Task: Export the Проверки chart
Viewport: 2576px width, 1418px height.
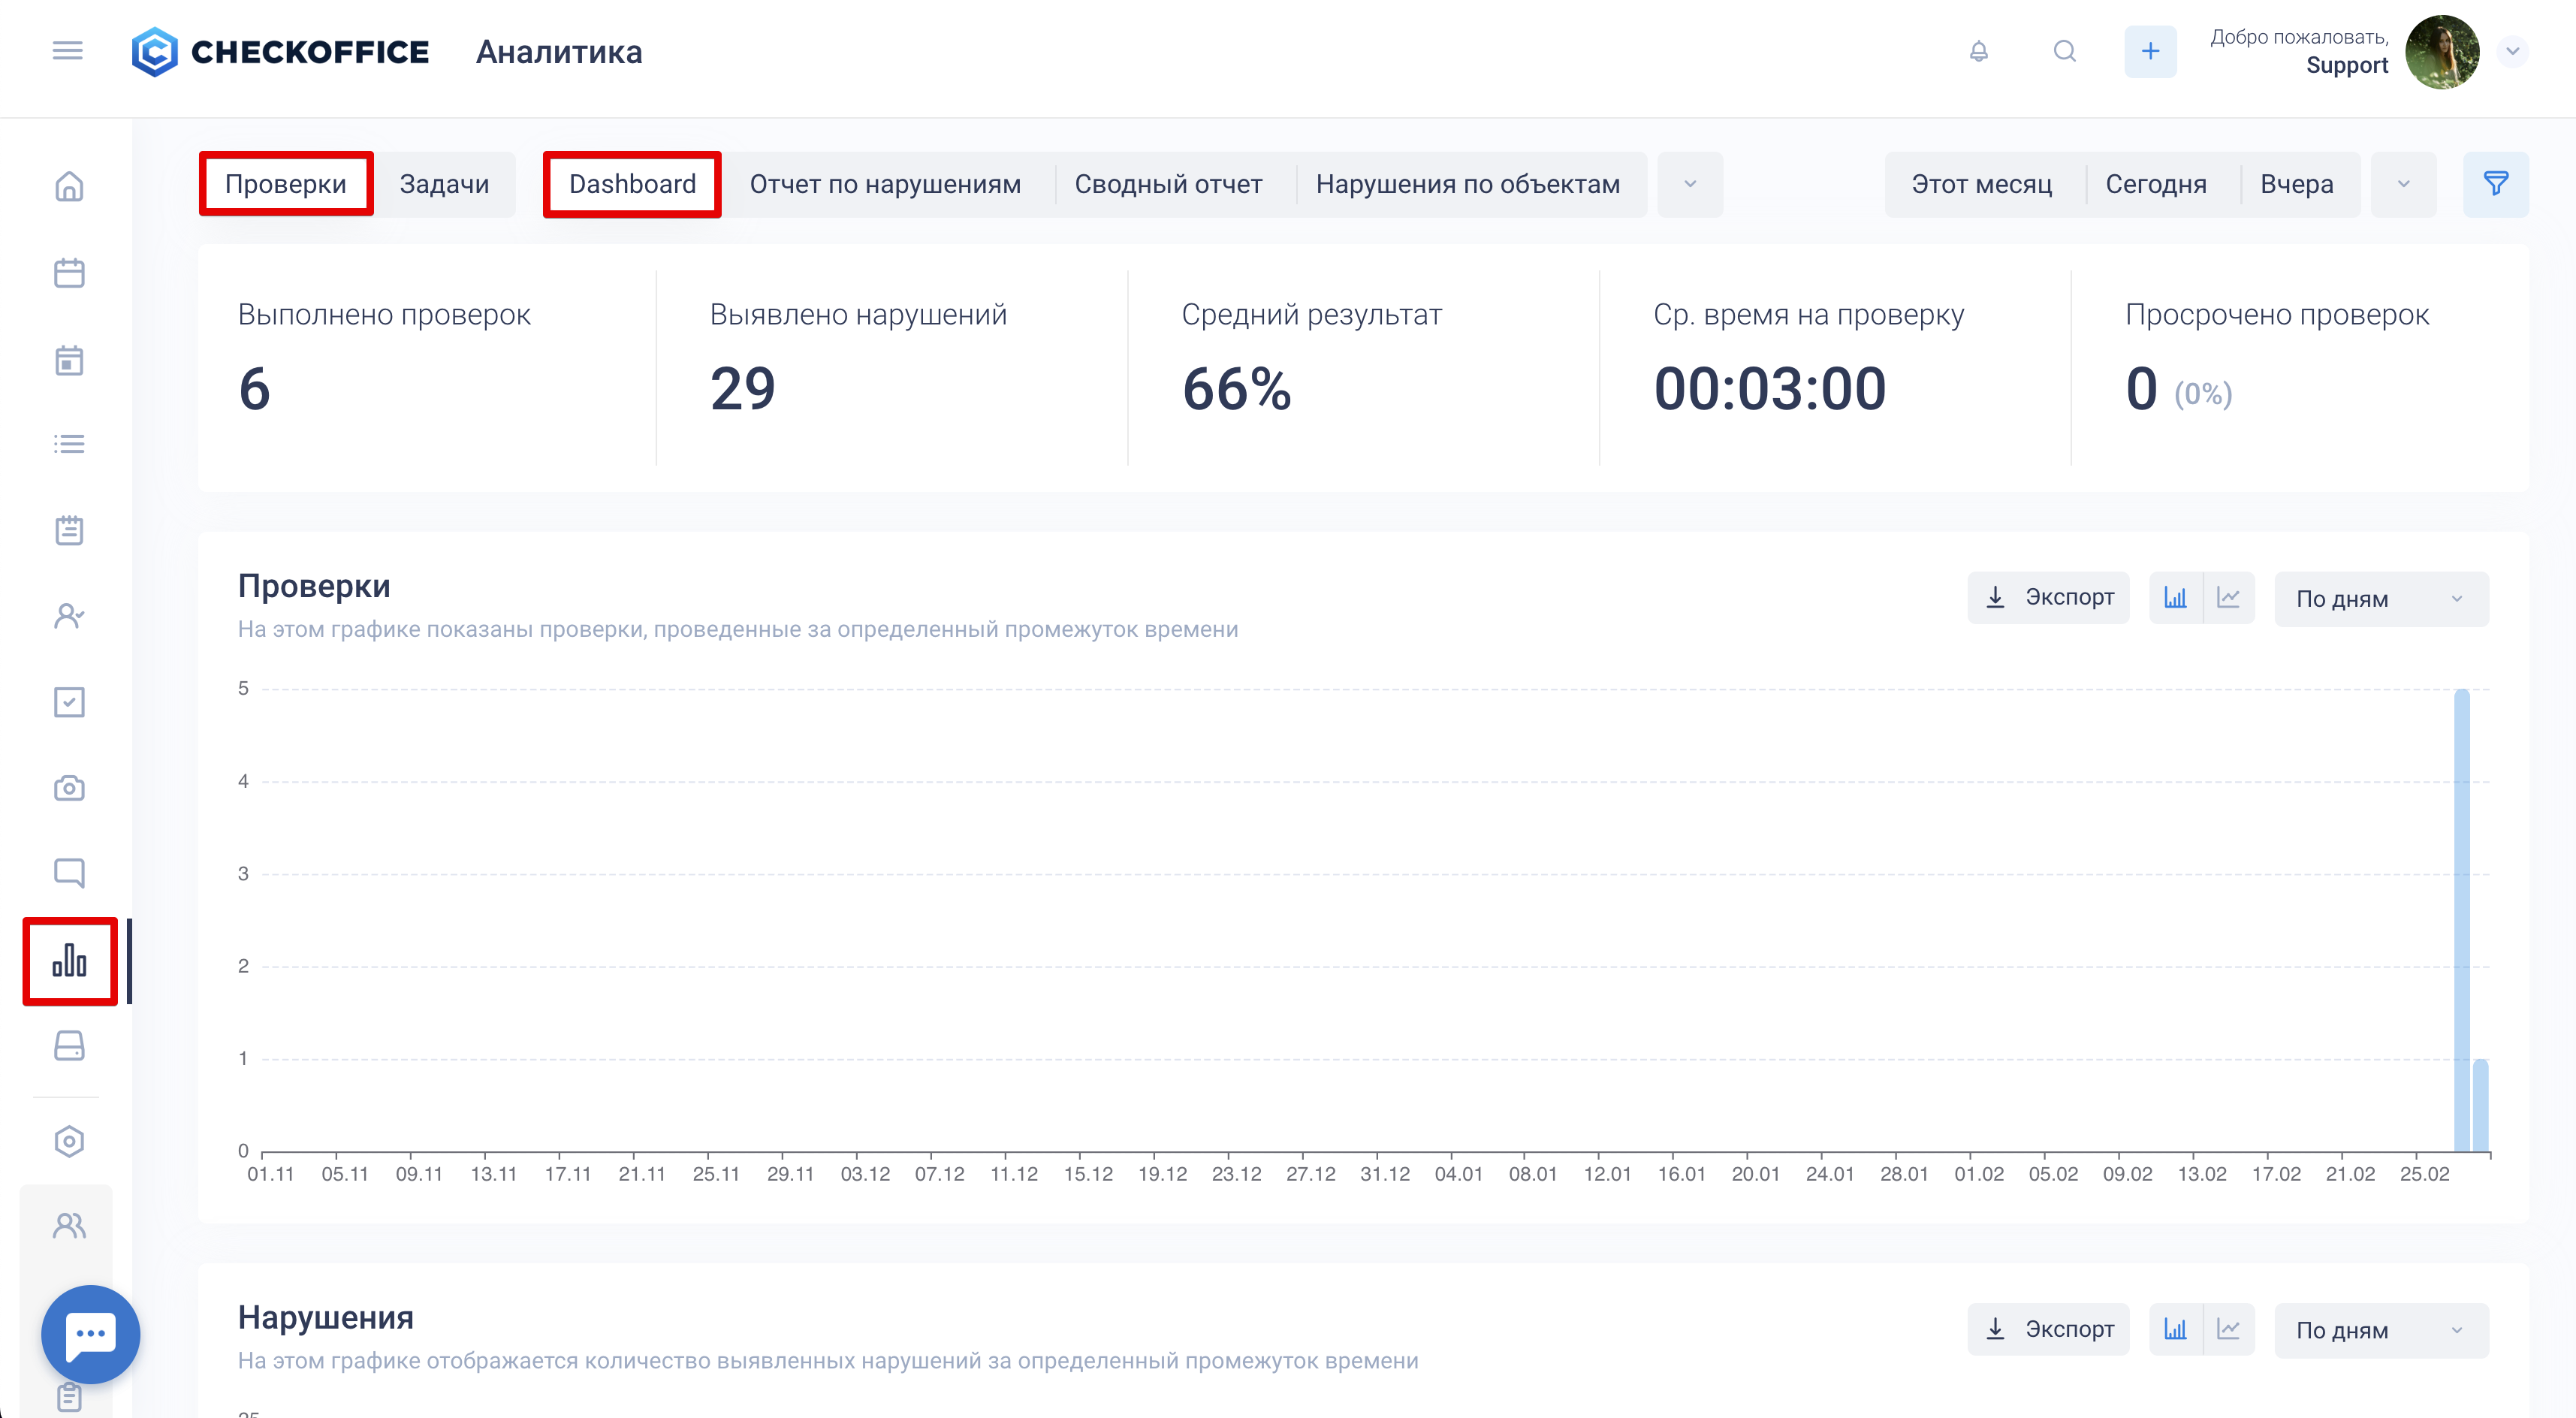Action: 2049,597
